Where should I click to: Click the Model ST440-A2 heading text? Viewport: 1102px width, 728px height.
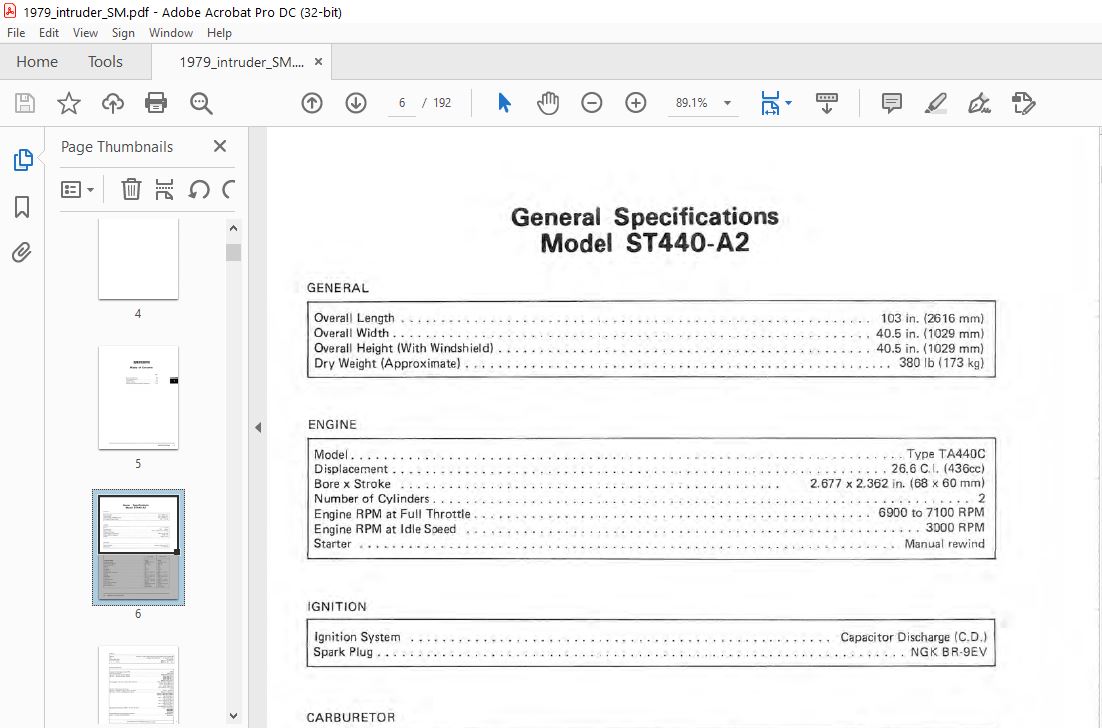[x=644, y=243]
